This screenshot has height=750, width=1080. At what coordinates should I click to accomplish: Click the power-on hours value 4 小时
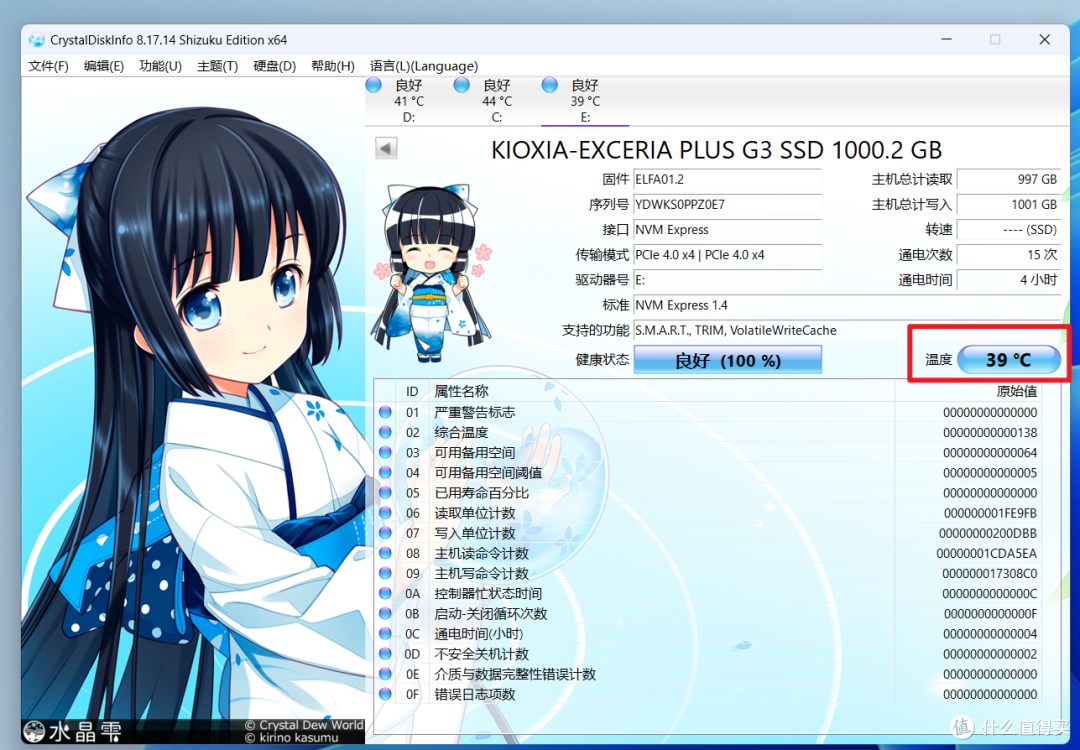pyautogui.click(x=1009, y=280)
